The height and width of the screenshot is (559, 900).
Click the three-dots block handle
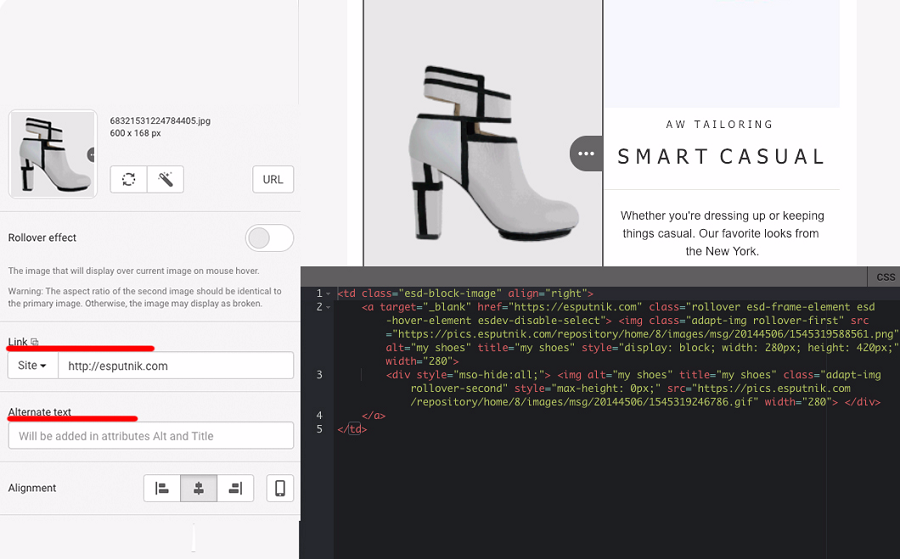586,154
